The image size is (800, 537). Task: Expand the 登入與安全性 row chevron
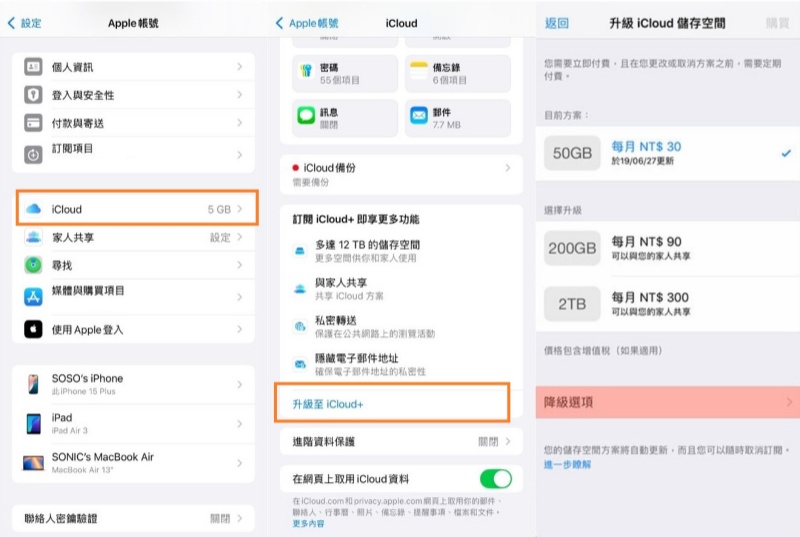click(x=239, y=95)
